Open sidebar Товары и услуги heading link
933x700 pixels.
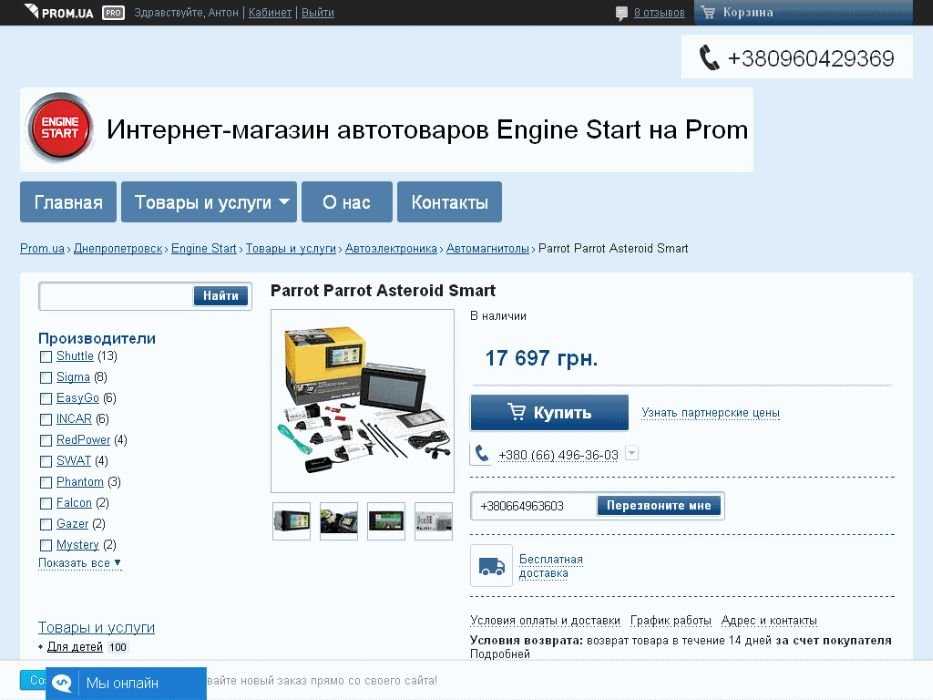tap(96, 627)
